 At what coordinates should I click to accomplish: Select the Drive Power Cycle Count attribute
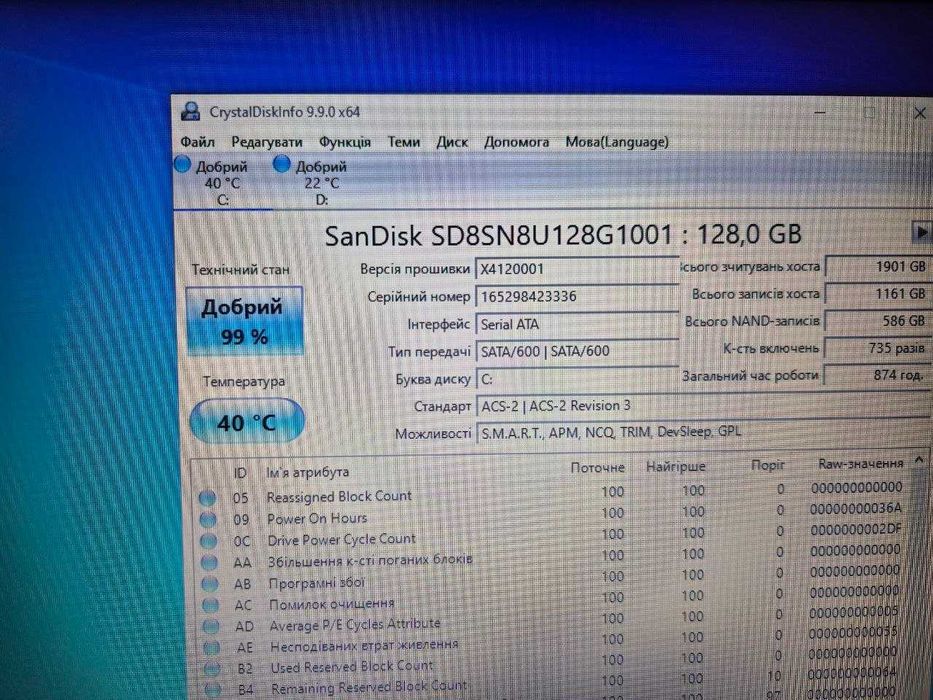(x=342, y=540)
